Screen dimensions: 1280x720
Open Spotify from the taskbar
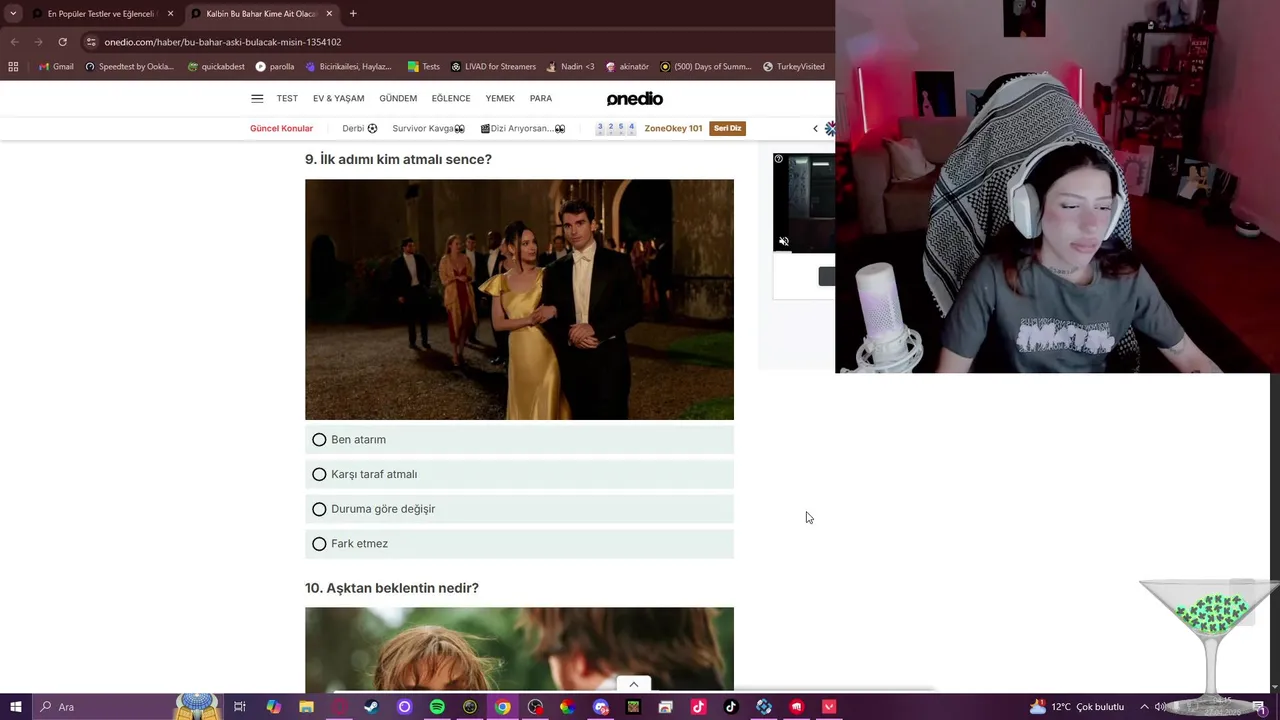click(x=437, y=707)
